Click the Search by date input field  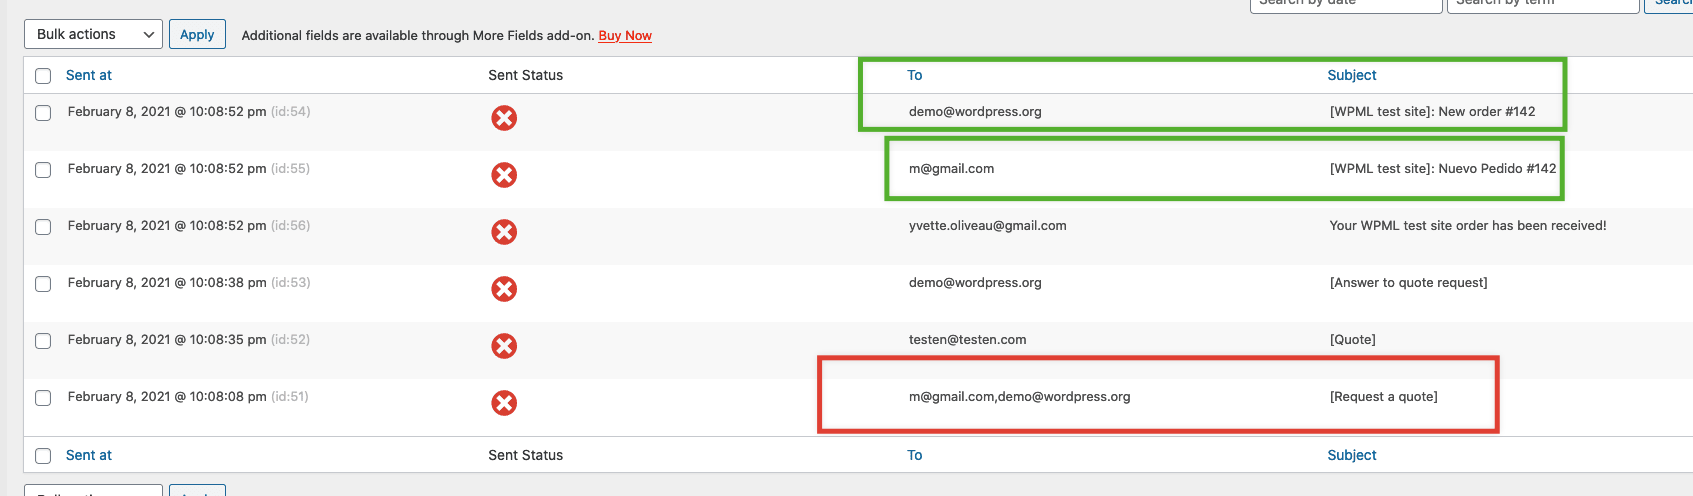point(1345,5)
